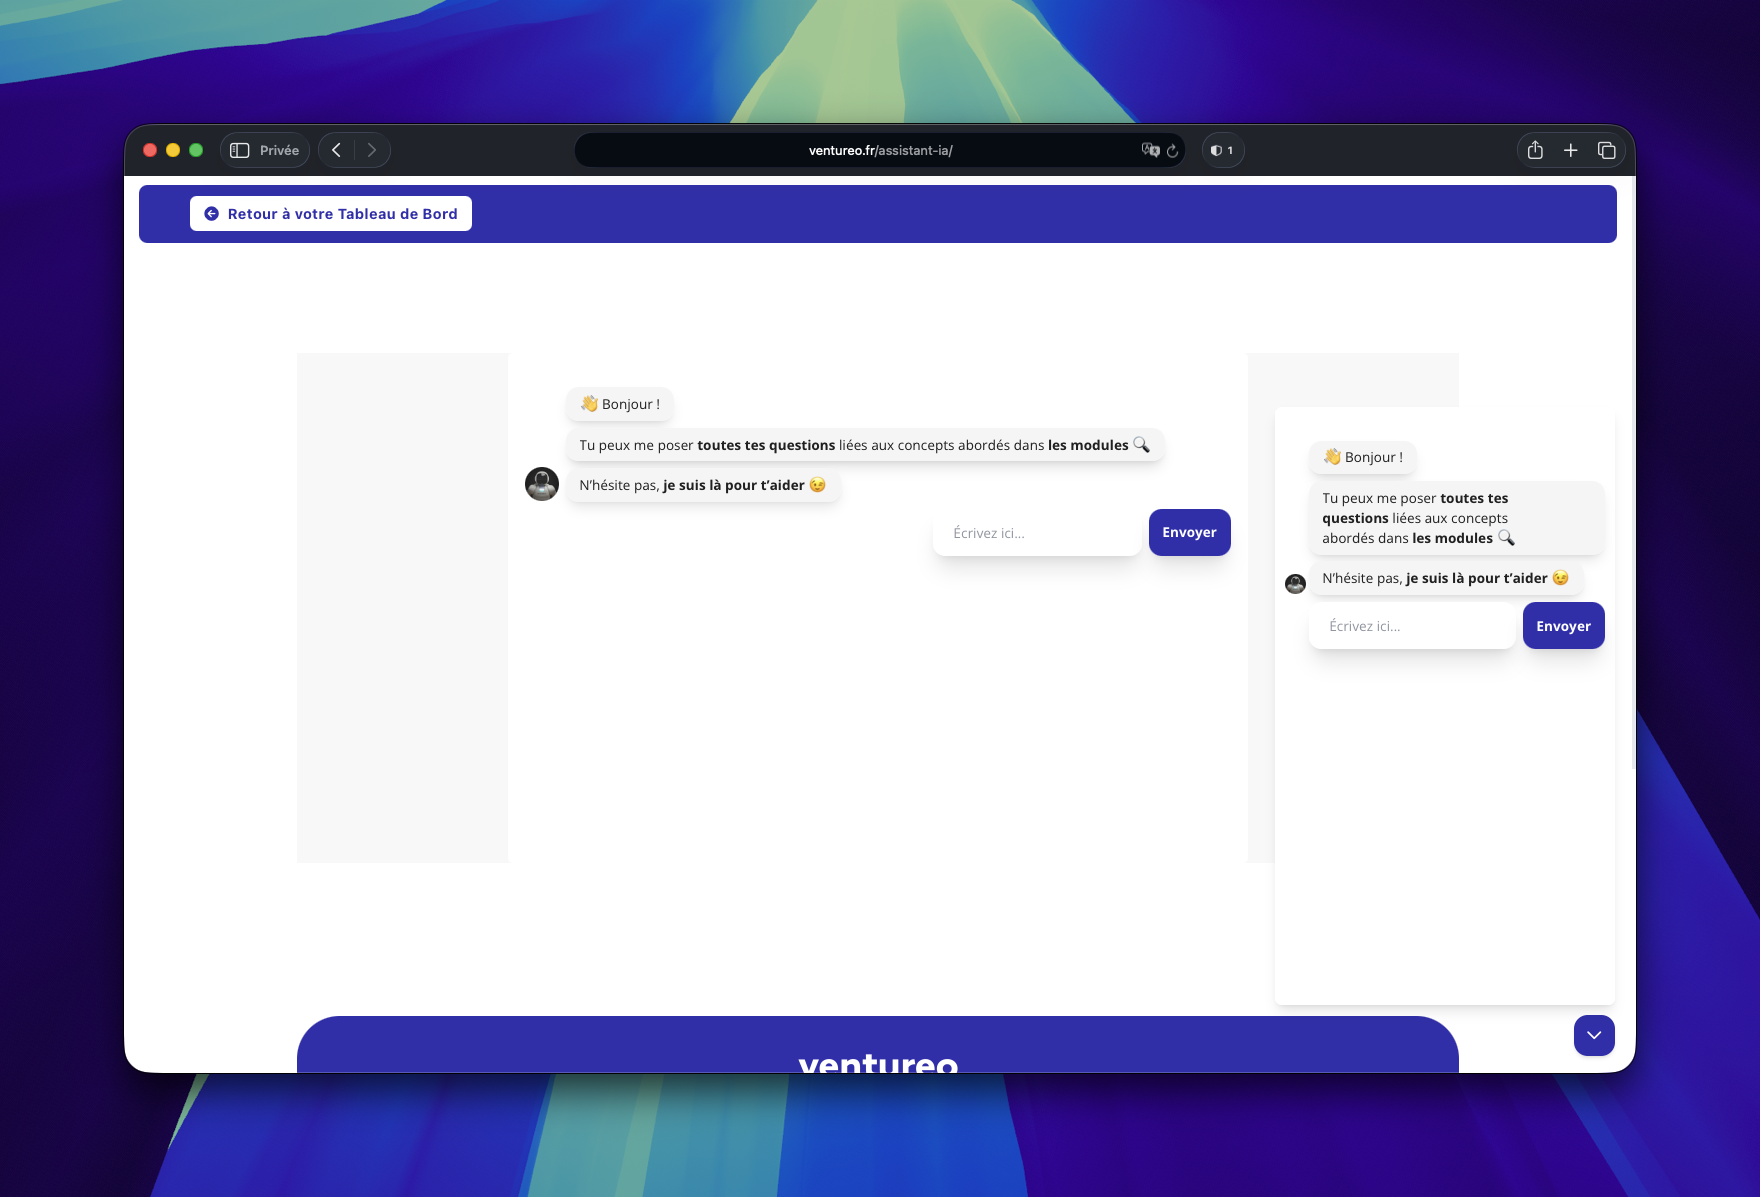Show the tab overview icon
This screenshot has width=1760, height=1197.
pyautogui.click(x=1607, y=150)
